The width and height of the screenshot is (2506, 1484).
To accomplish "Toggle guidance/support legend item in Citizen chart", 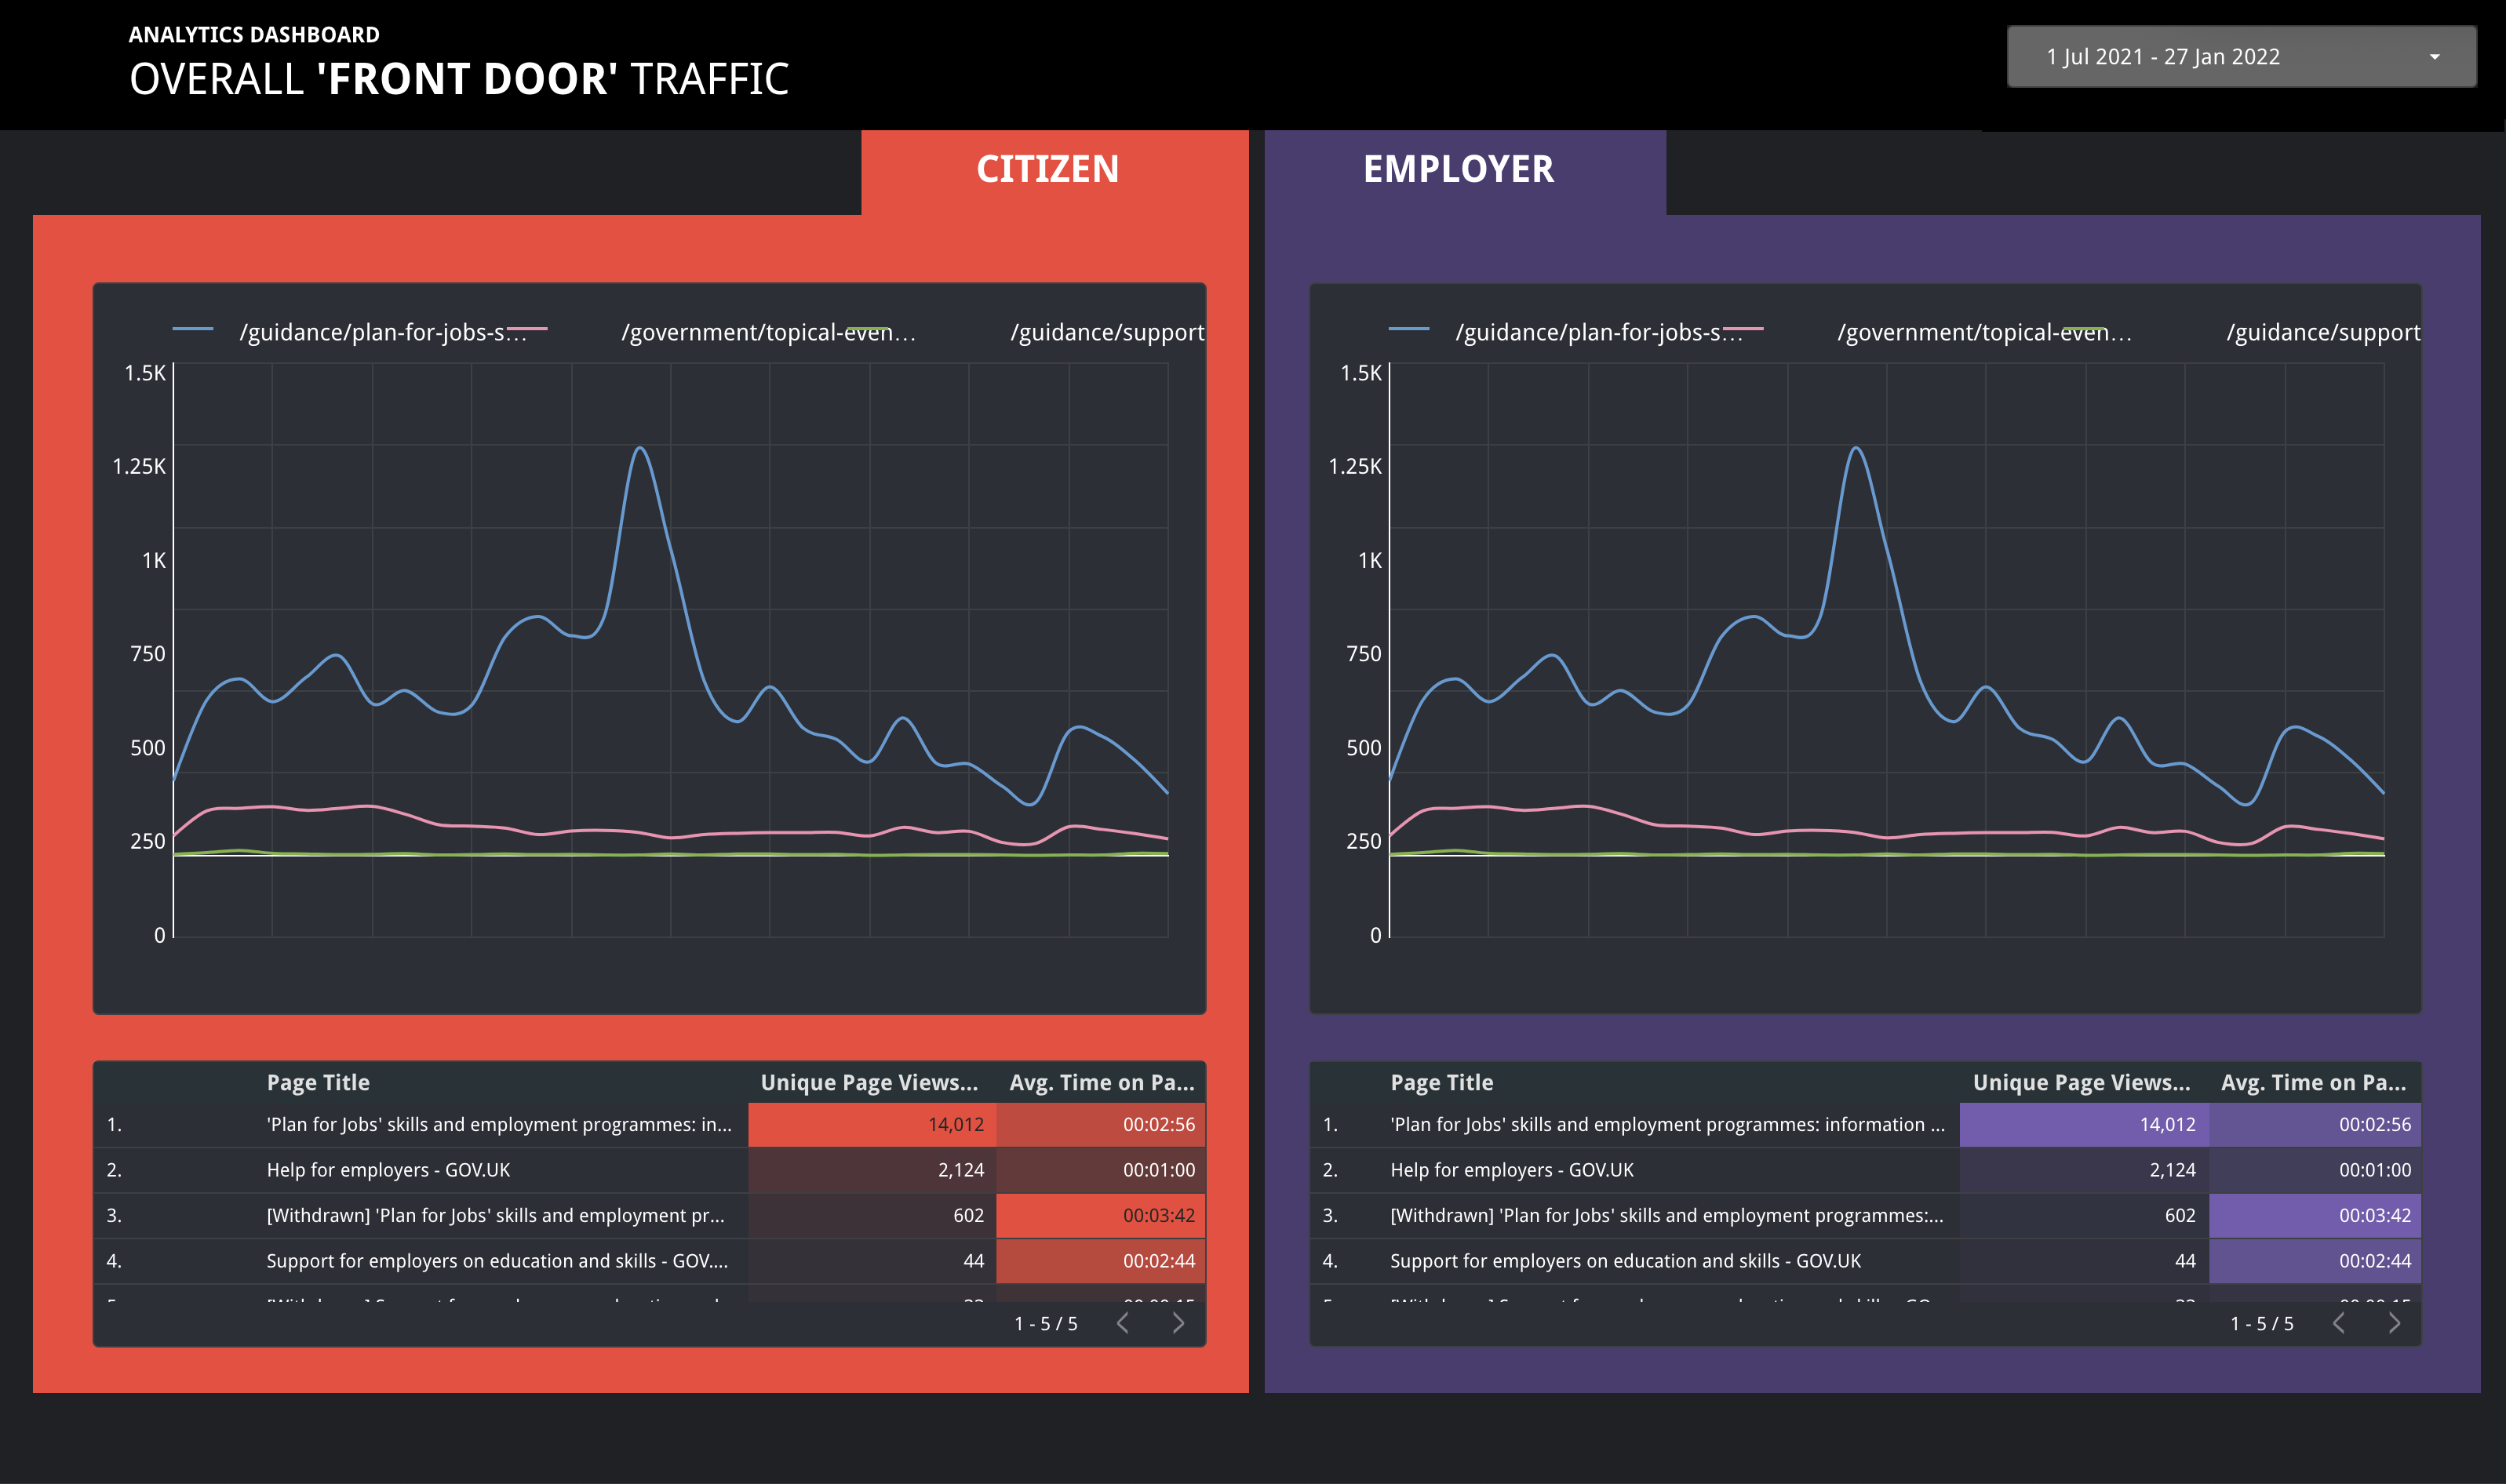I will (1106, 332).
